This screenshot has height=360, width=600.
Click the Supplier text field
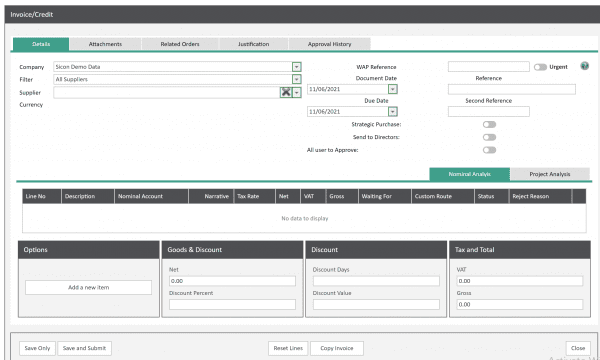coord(167,92)
